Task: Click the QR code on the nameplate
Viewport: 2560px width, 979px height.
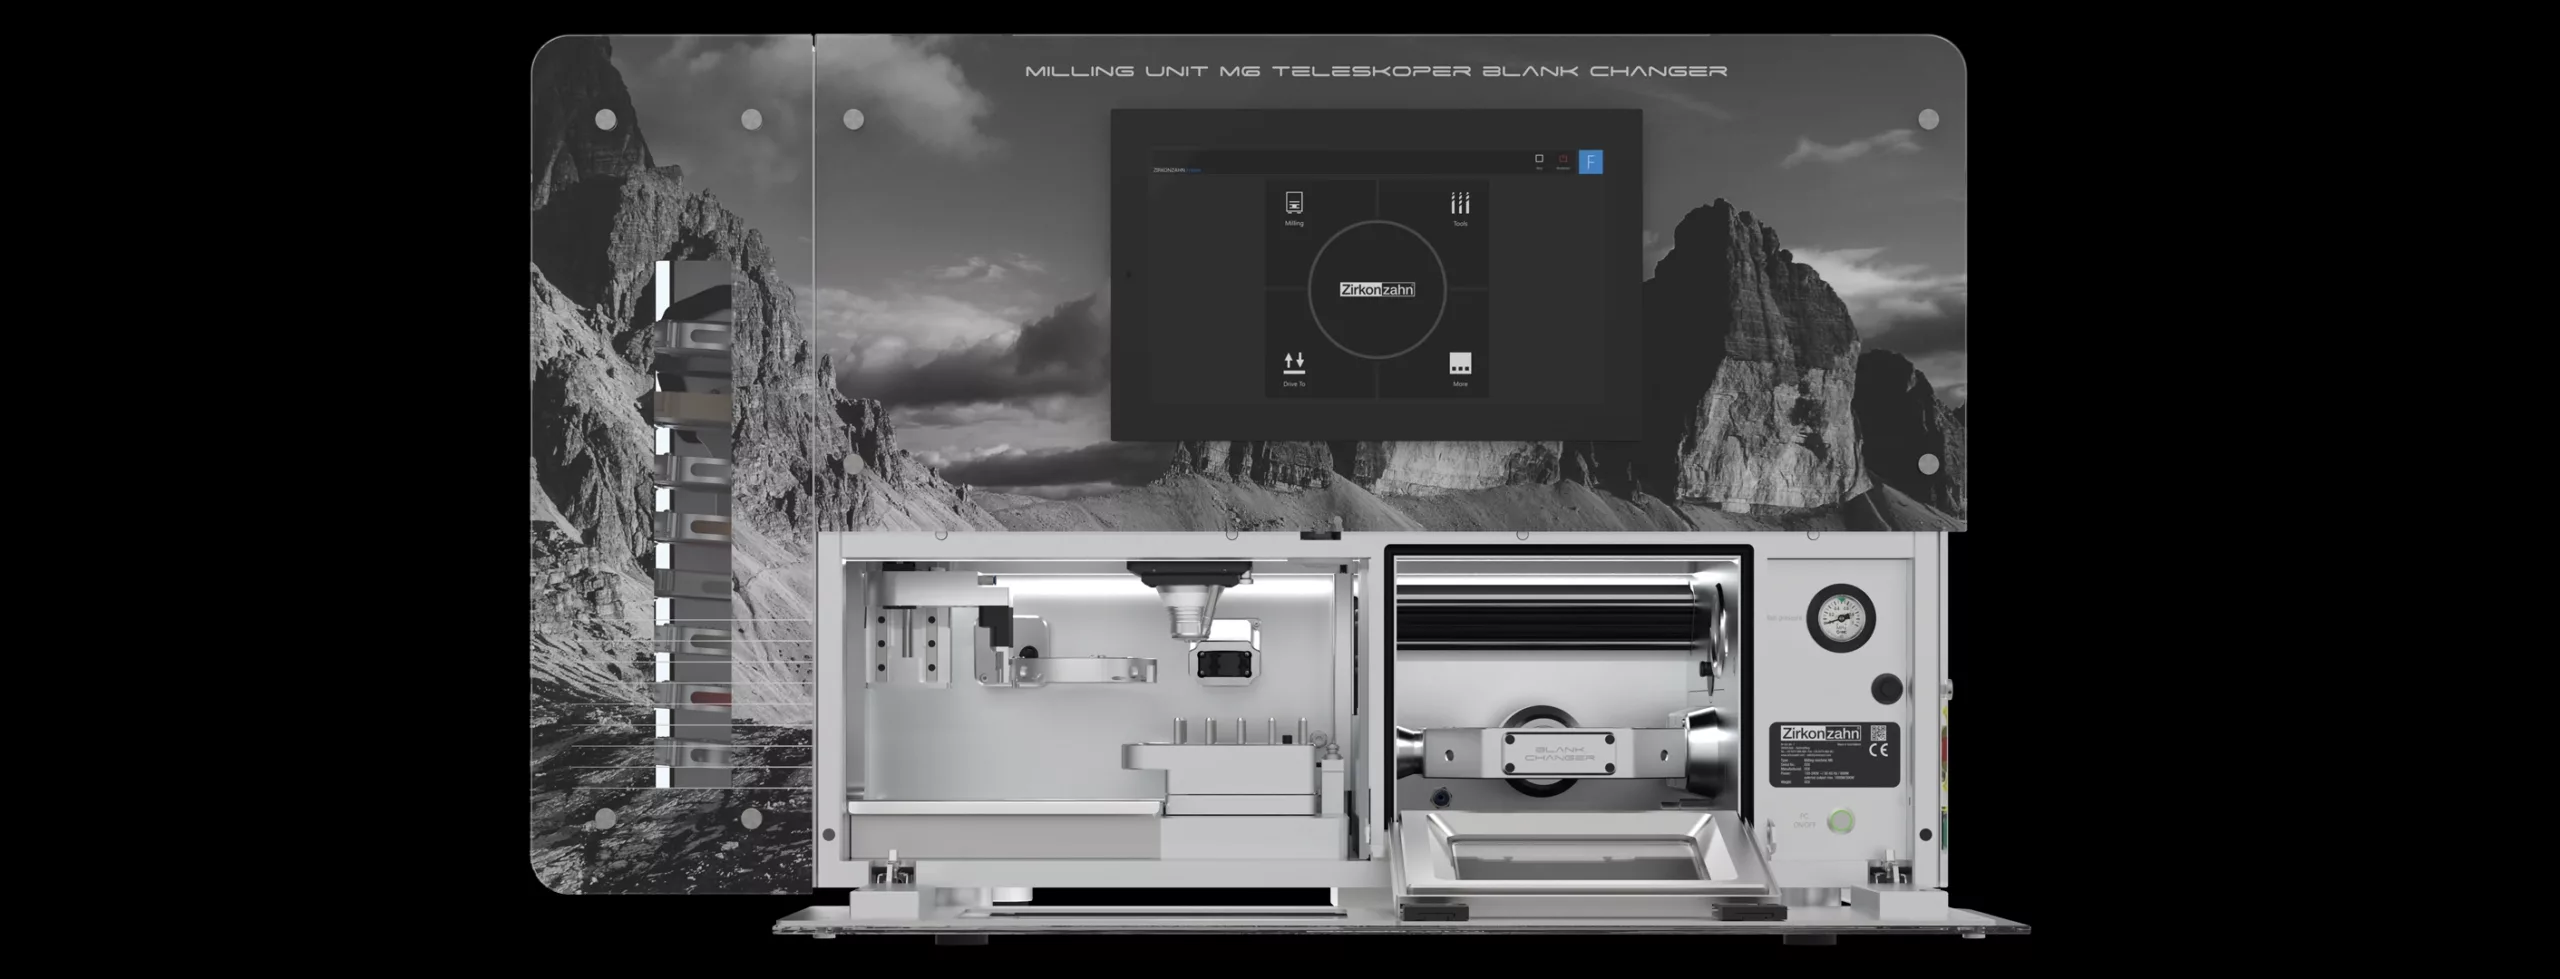Action: [x=1878, y=733]
